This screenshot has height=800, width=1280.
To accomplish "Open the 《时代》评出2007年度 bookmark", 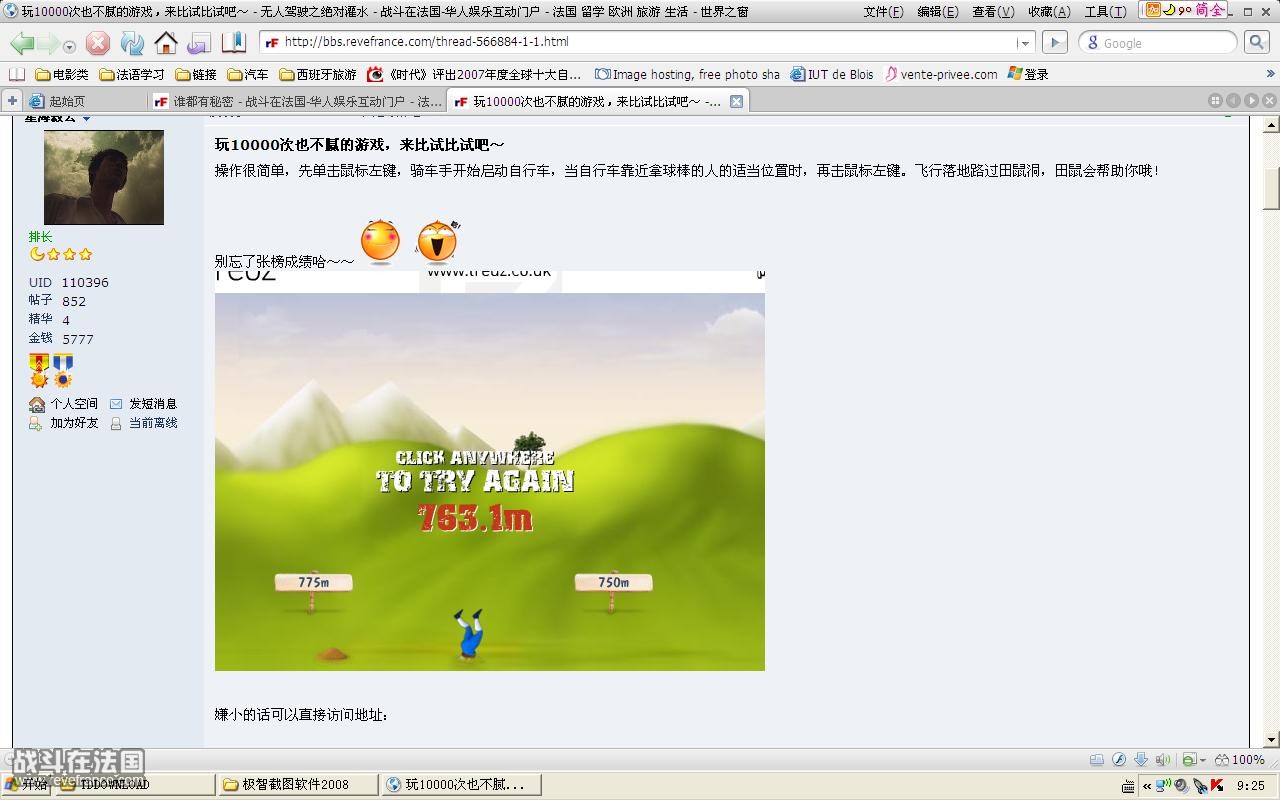I will click(475, 74).
